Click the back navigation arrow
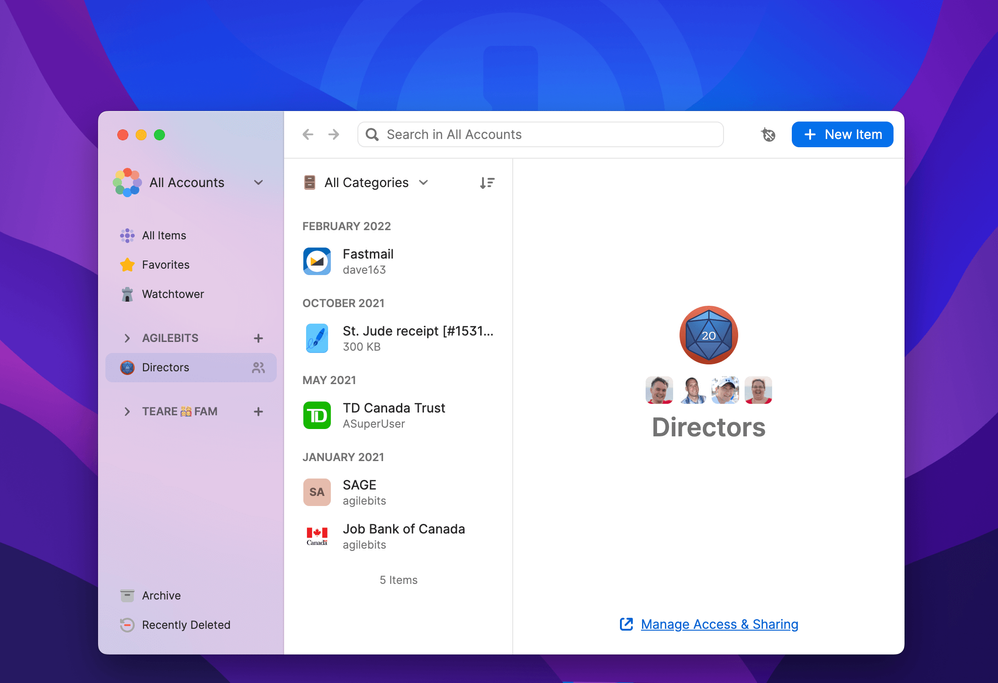Viewport: 998px width, 683px height. click(x=308, y=135)
